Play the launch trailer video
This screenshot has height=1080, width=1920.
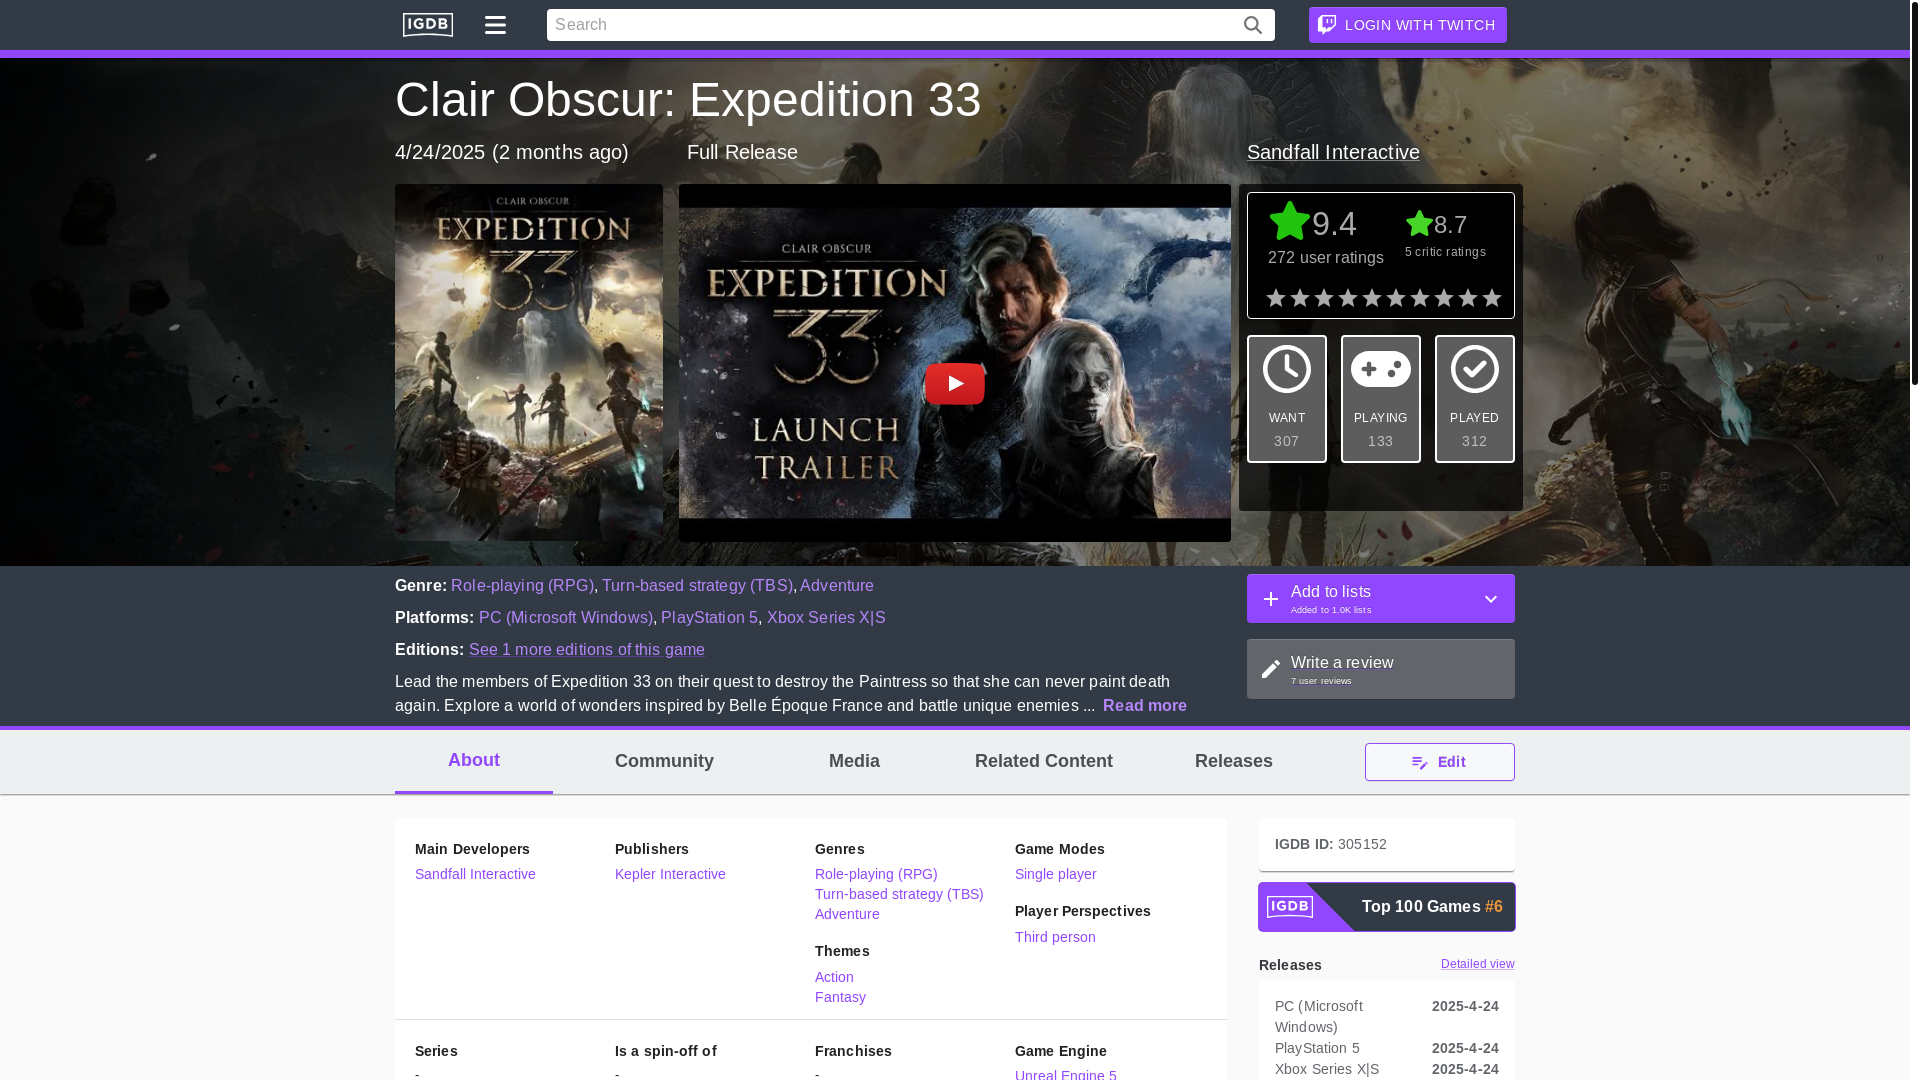coord(954,383)
